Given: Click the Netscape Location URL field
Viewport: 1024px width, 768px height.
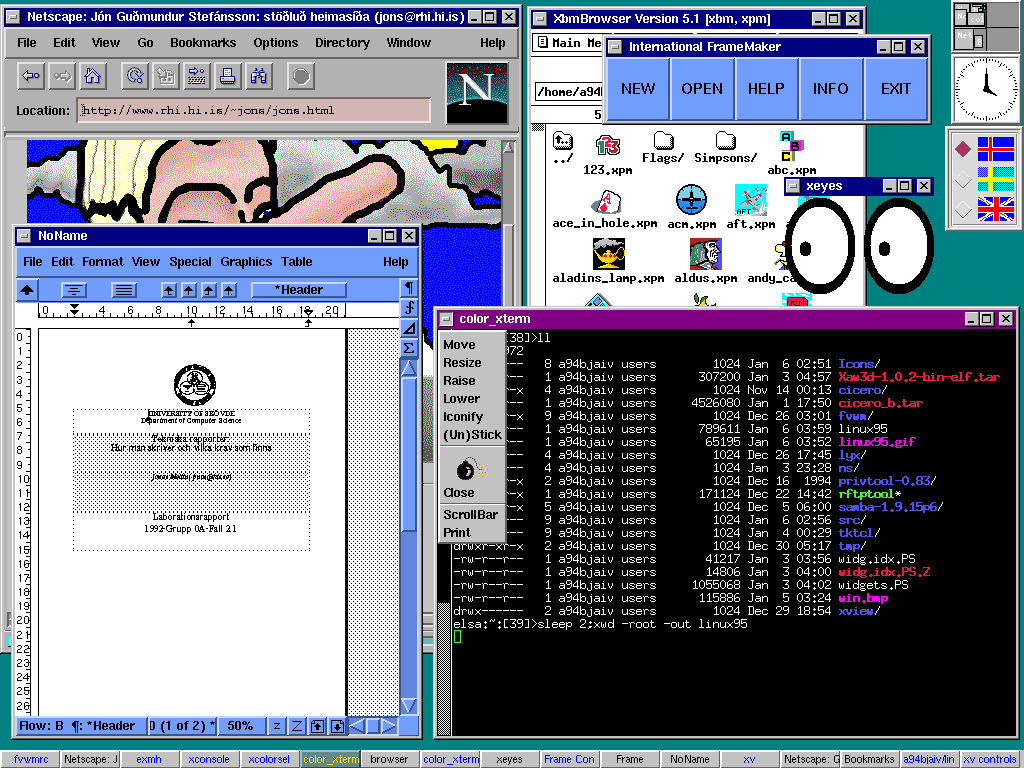Looking at the screenshot, I should click(x=255, y=110).
